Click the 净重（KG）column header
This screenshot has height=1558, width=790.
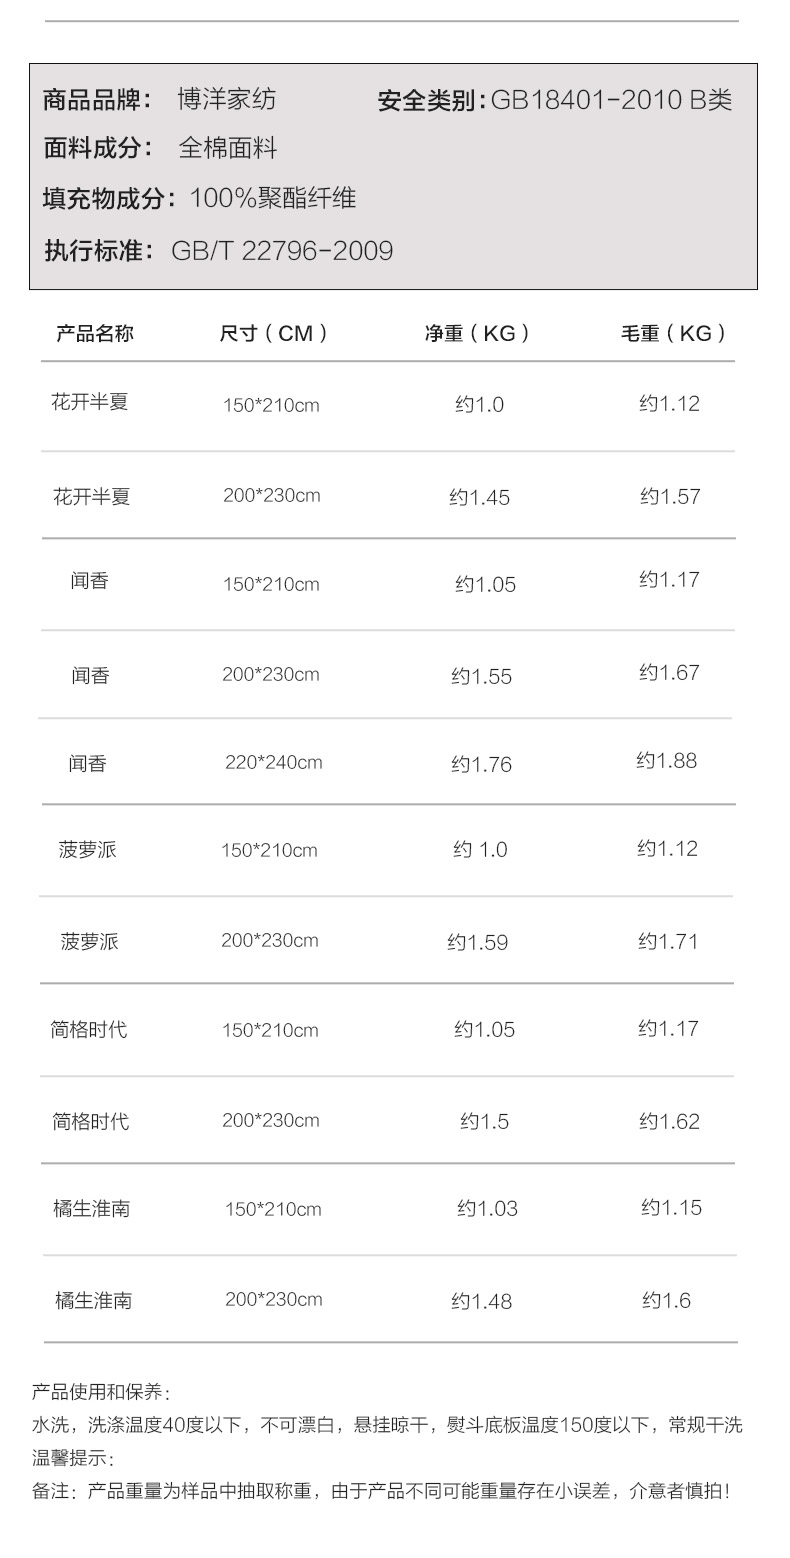(x=477, y=333)
